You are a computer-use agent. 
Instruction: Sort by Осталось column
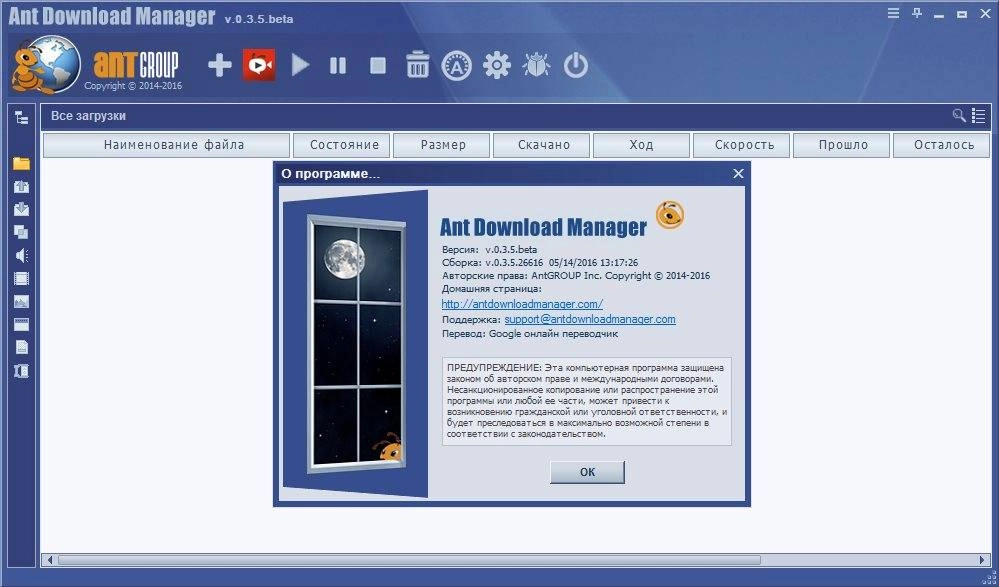click(x=942, y=145)
